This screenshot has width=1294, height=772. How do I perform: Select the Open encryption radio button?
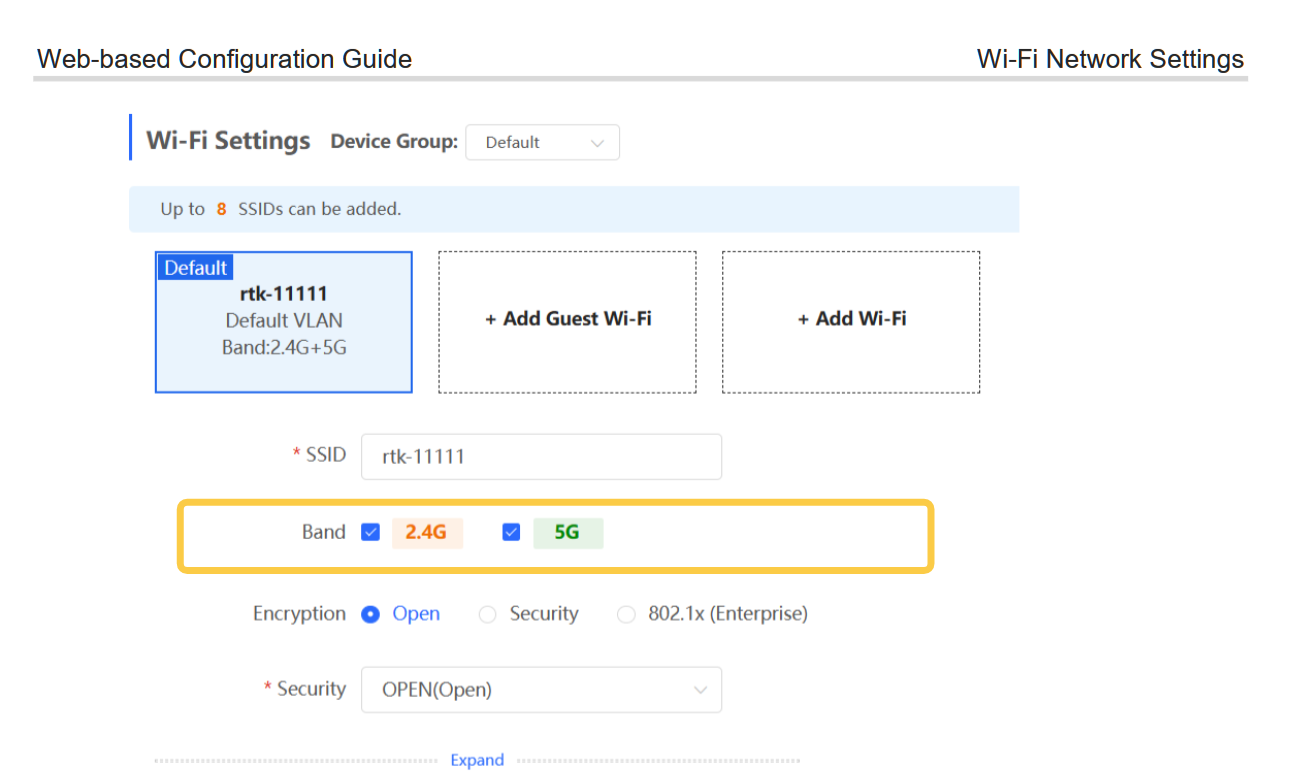pos(371,614)
